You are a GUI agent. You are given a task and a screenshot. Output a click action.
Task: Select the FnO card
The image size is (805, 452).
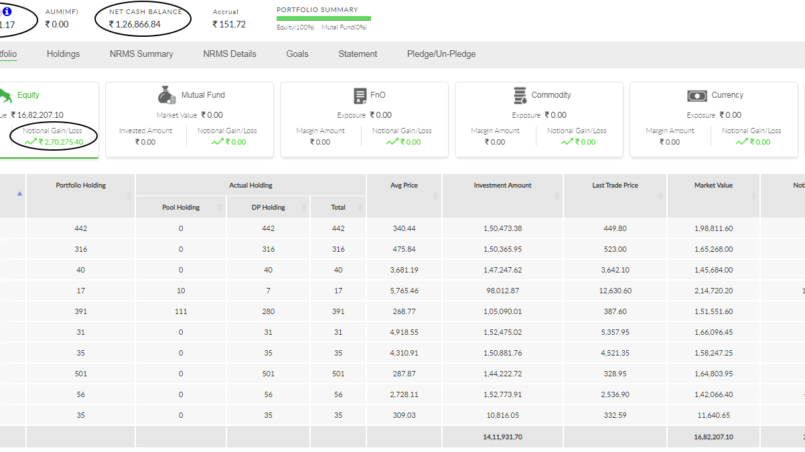click(x=364, y=119)
